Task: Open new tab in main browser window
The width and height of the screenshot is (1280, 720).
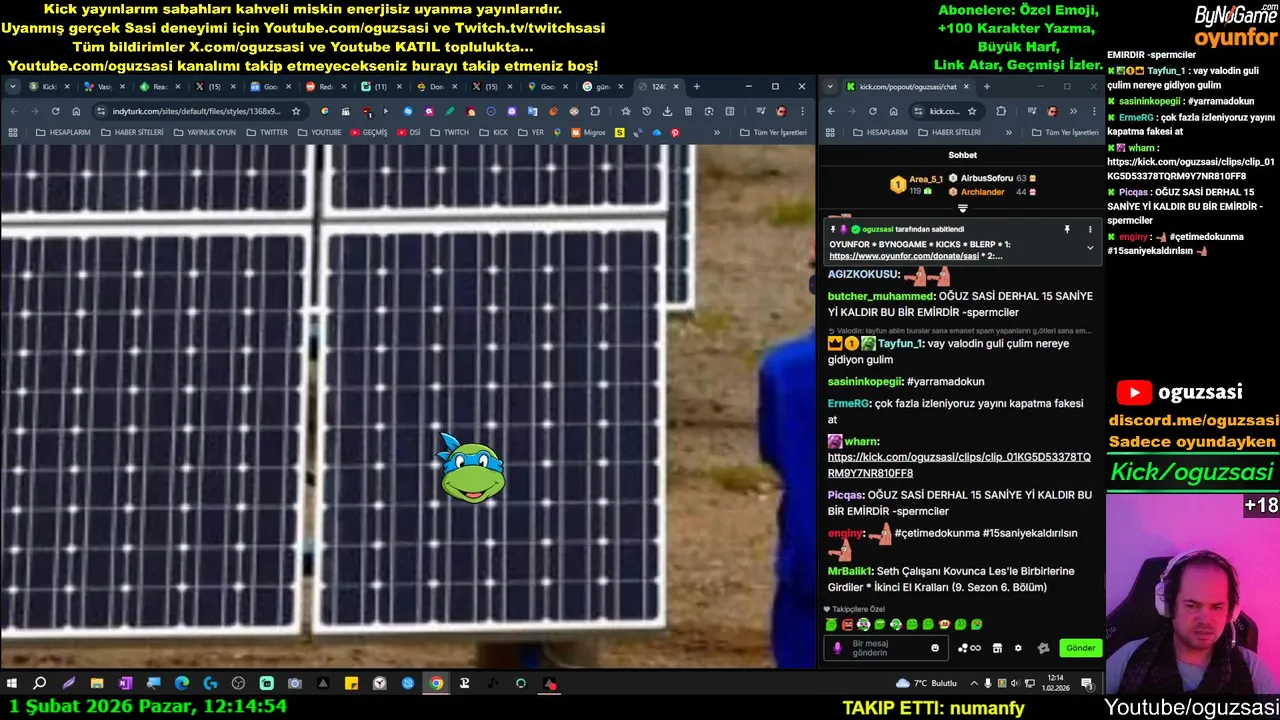Action: pyautogui.click(x=697, y=87)
